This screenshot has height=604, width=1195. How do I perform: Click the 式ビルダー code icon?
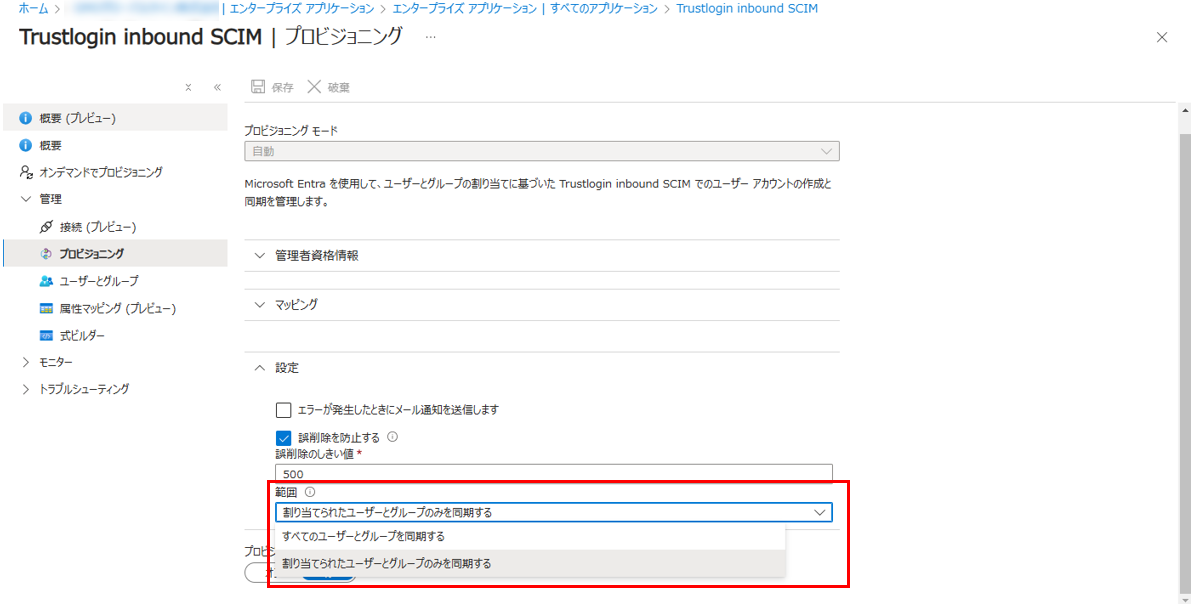(46, 335)
